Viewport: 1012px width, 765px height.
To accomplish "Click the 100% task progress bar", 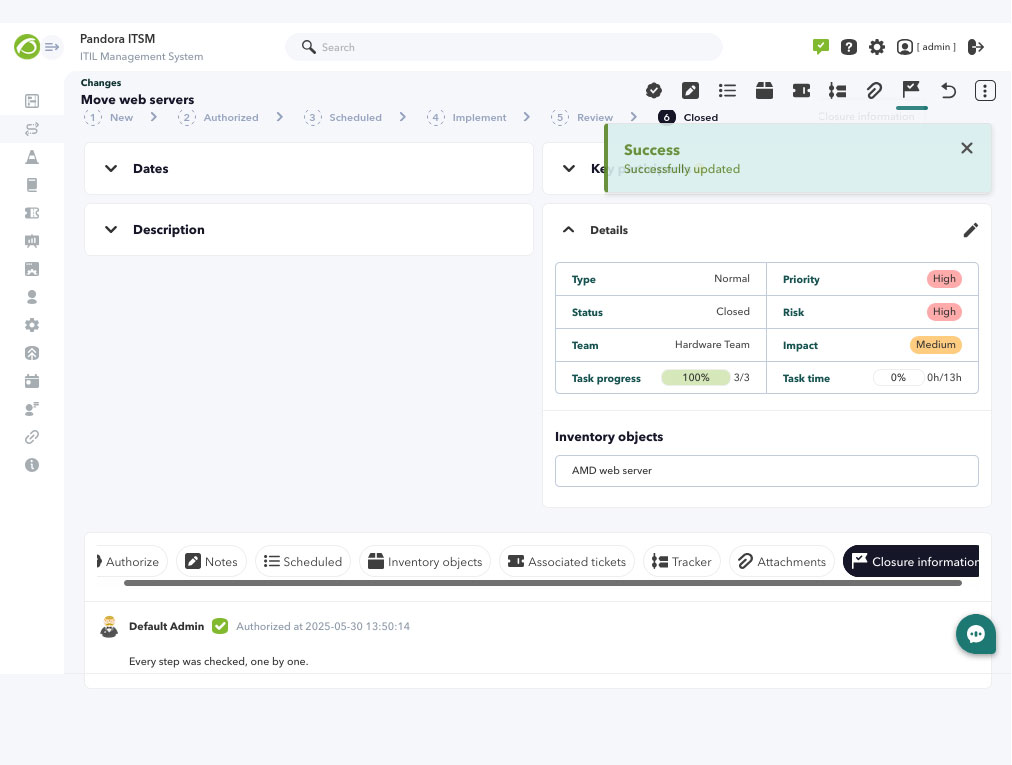I will point(696,378).
